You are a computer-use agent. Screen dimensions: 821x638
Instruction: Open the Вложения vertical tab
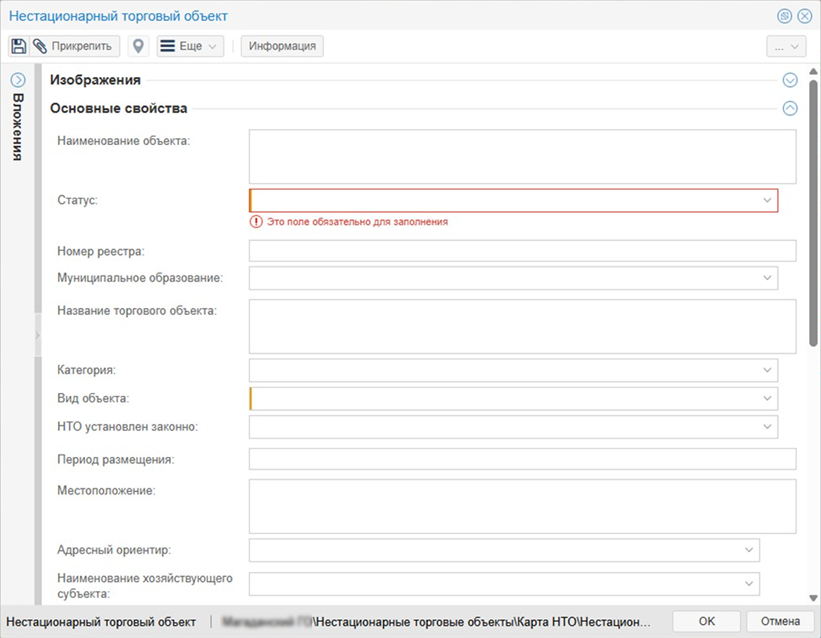[x=18, y=127]
